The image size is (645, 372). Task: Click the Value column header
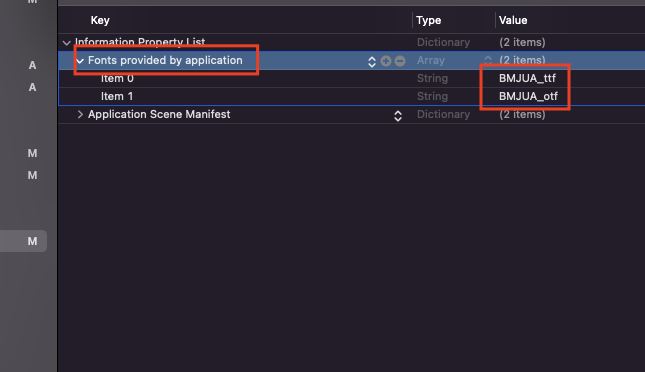tap(513, 20)
